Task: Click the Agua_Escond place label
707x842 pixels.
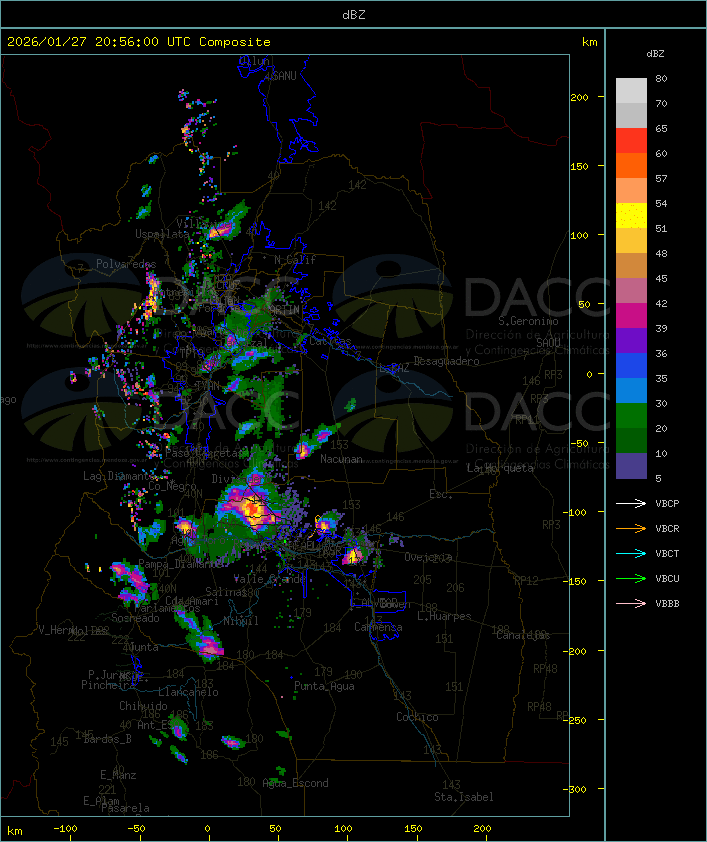Action: pos(295,783)
